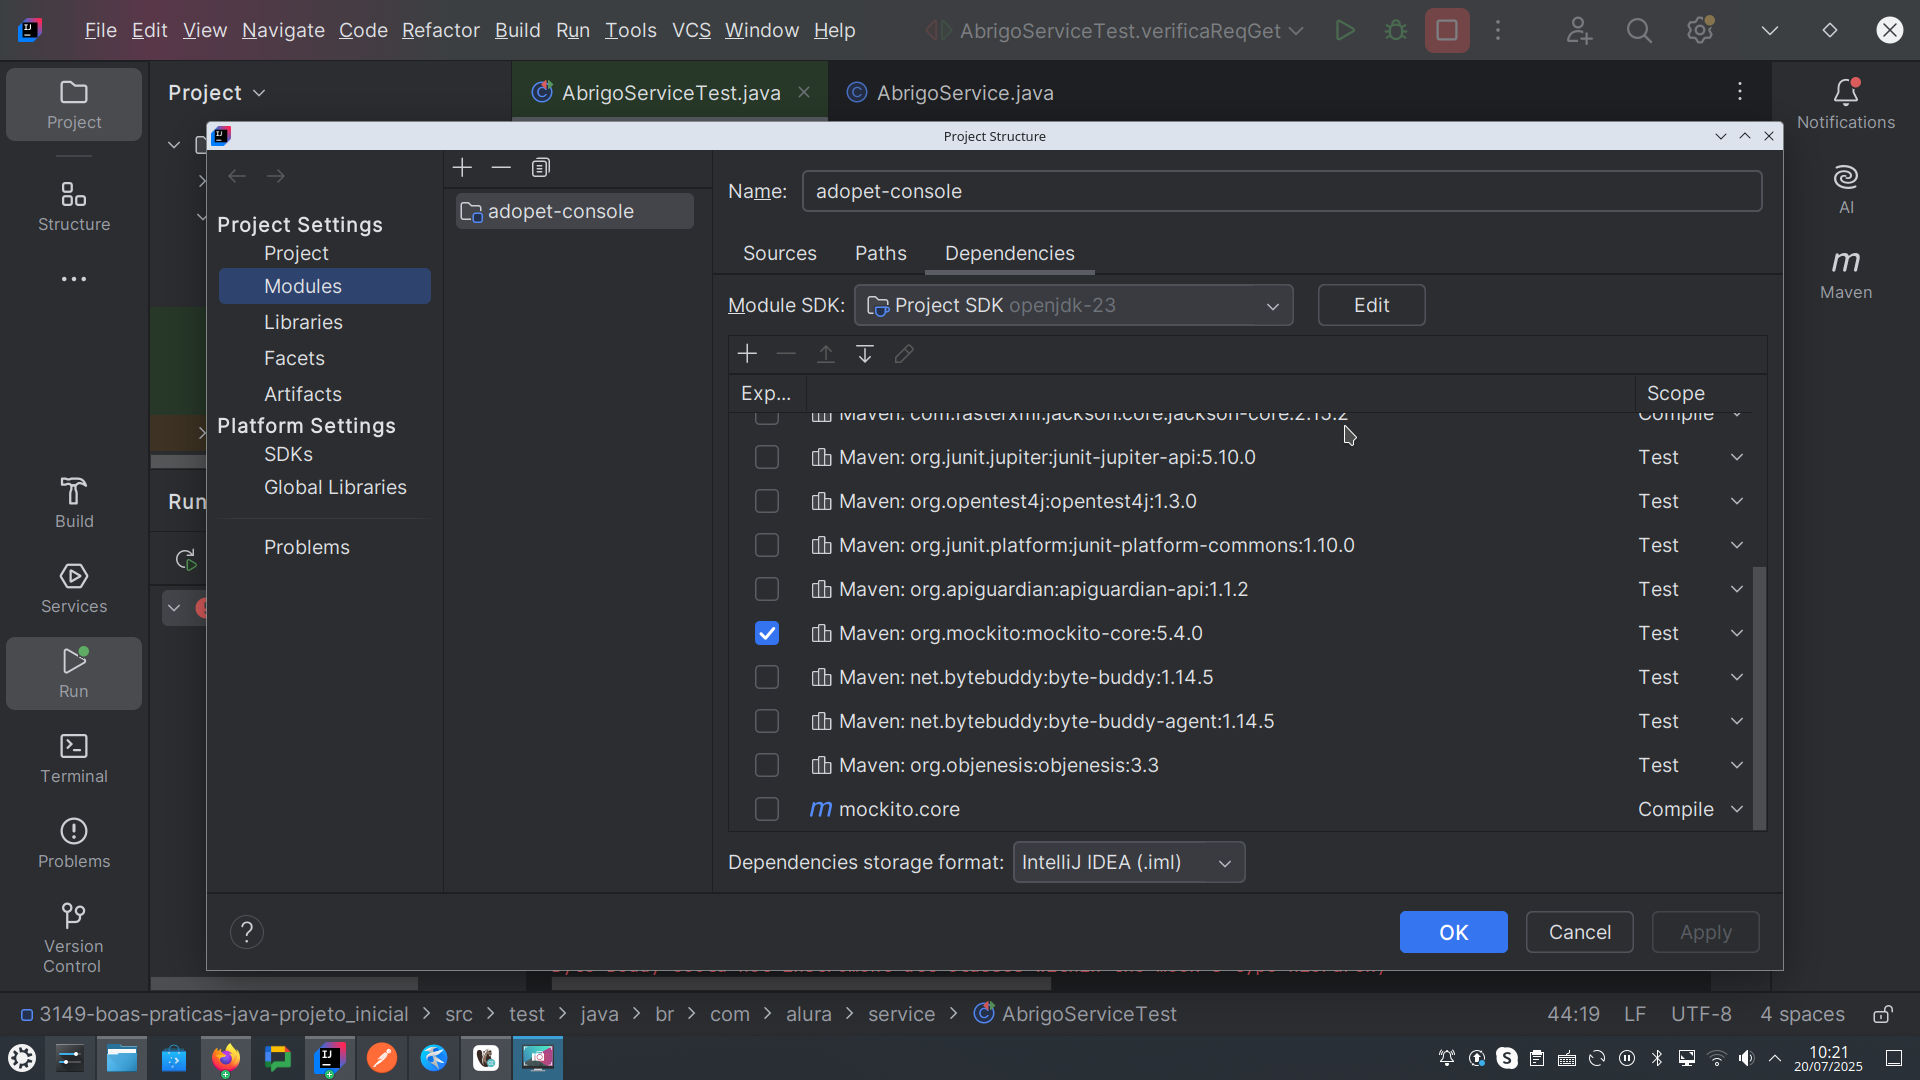
Task: Open the Version Control tool window
Action: [74, 937]
